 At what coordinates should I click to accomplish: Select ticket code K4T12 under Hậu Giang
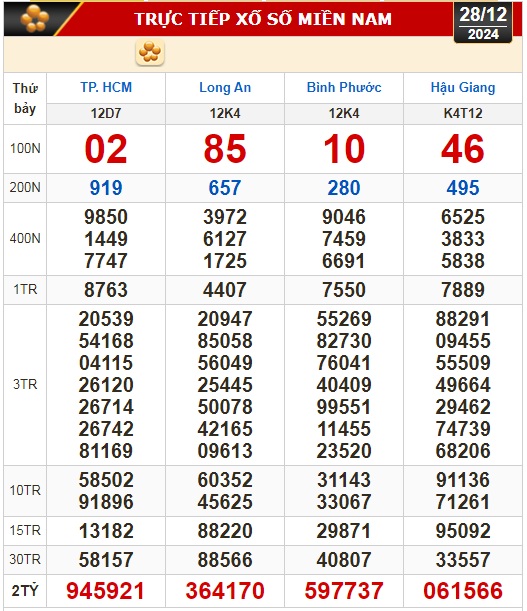tap(463, 113)
